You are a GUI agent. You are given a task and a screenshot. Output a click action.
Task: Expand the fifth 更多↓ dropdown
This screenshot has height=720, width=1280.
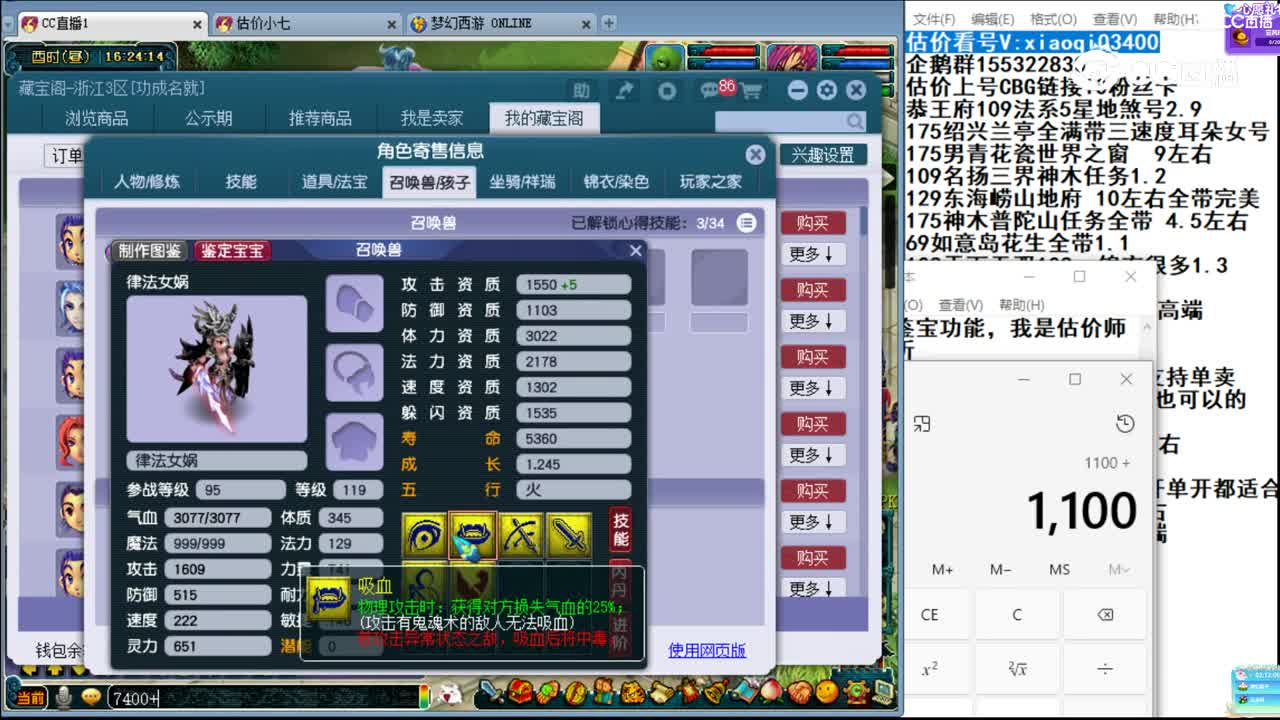811,522
